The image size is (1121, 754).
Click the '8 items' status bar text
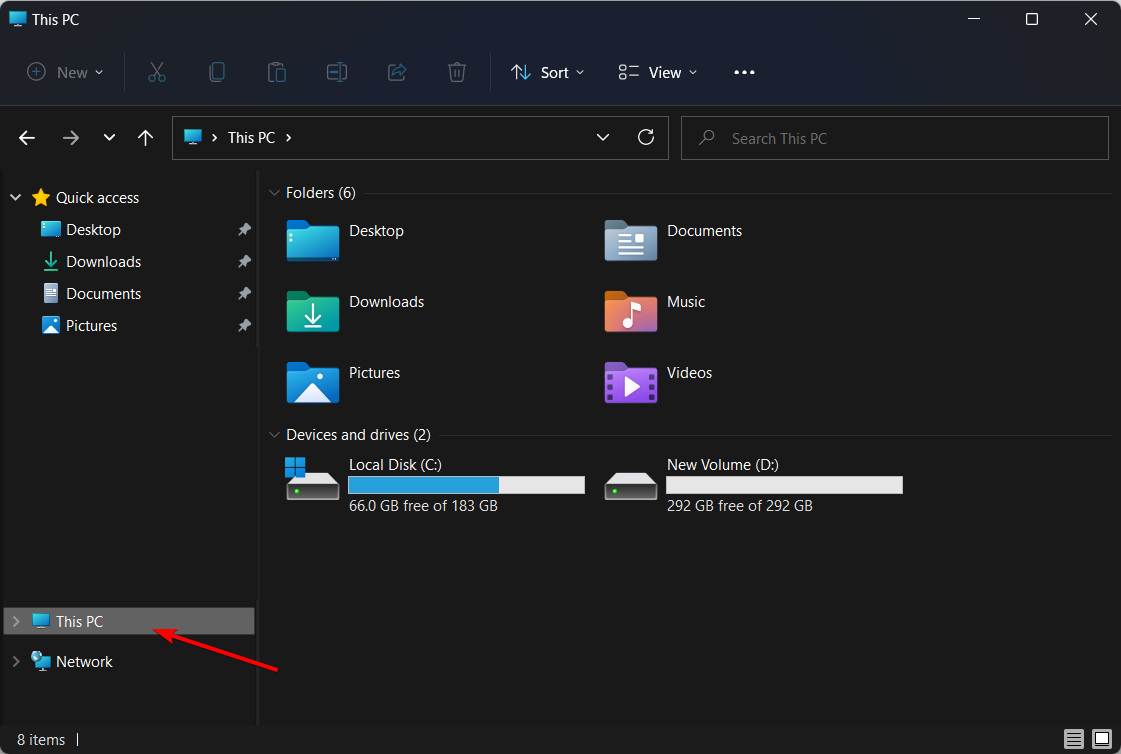click(41, 740)
